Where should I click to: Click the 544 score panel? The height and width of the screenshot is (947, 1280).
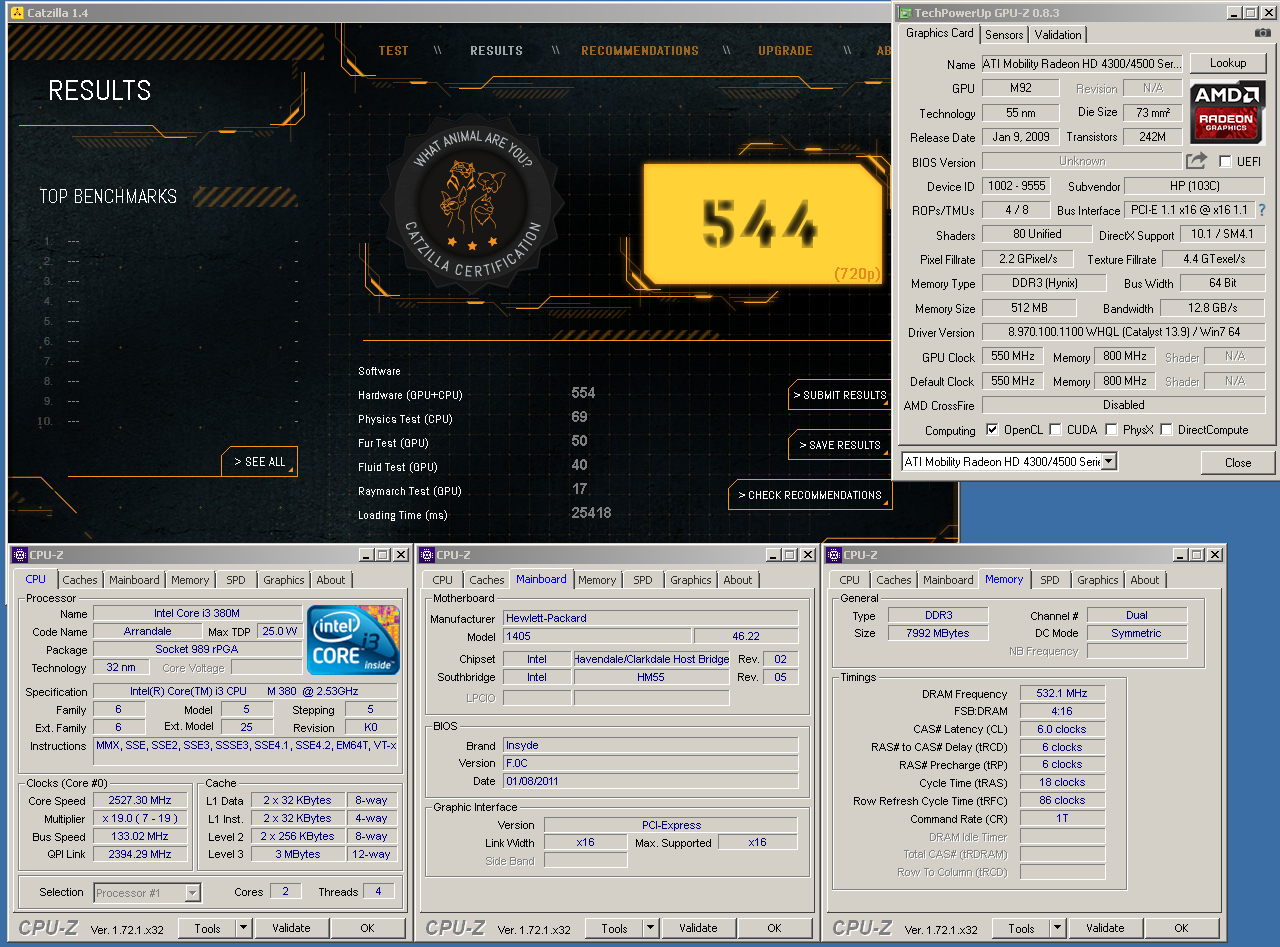762,224
